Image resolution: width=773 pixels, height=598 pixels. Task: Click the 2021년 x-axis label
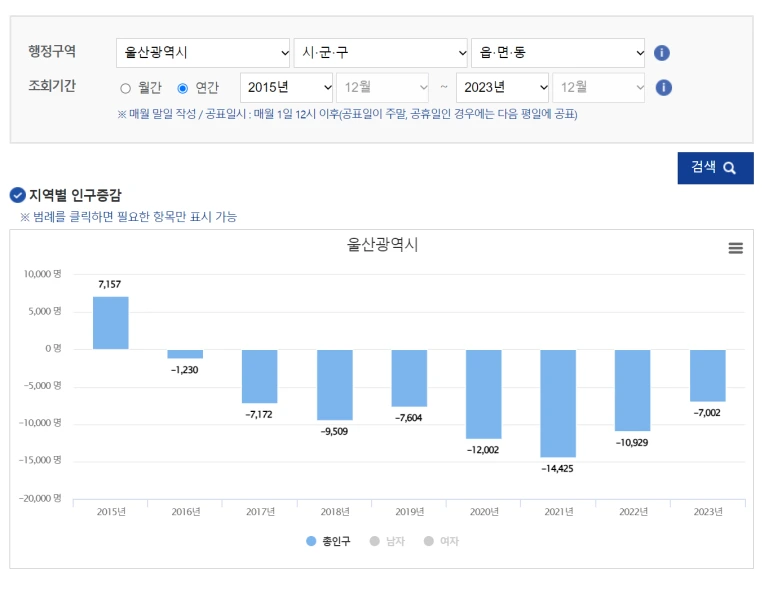point(559,512)
